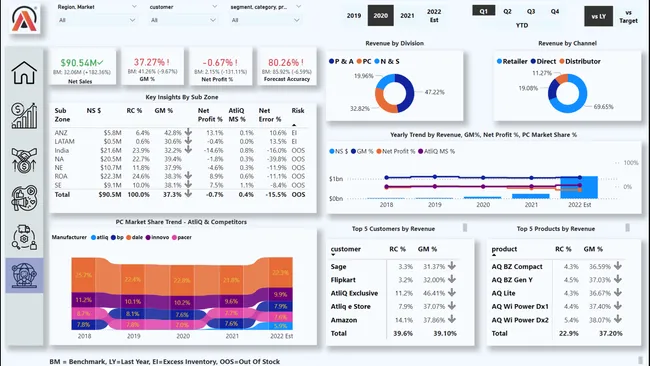Screen dimensions: 650x366
Task: Click the AtliQ logo icon
Action: click(24, 19)
